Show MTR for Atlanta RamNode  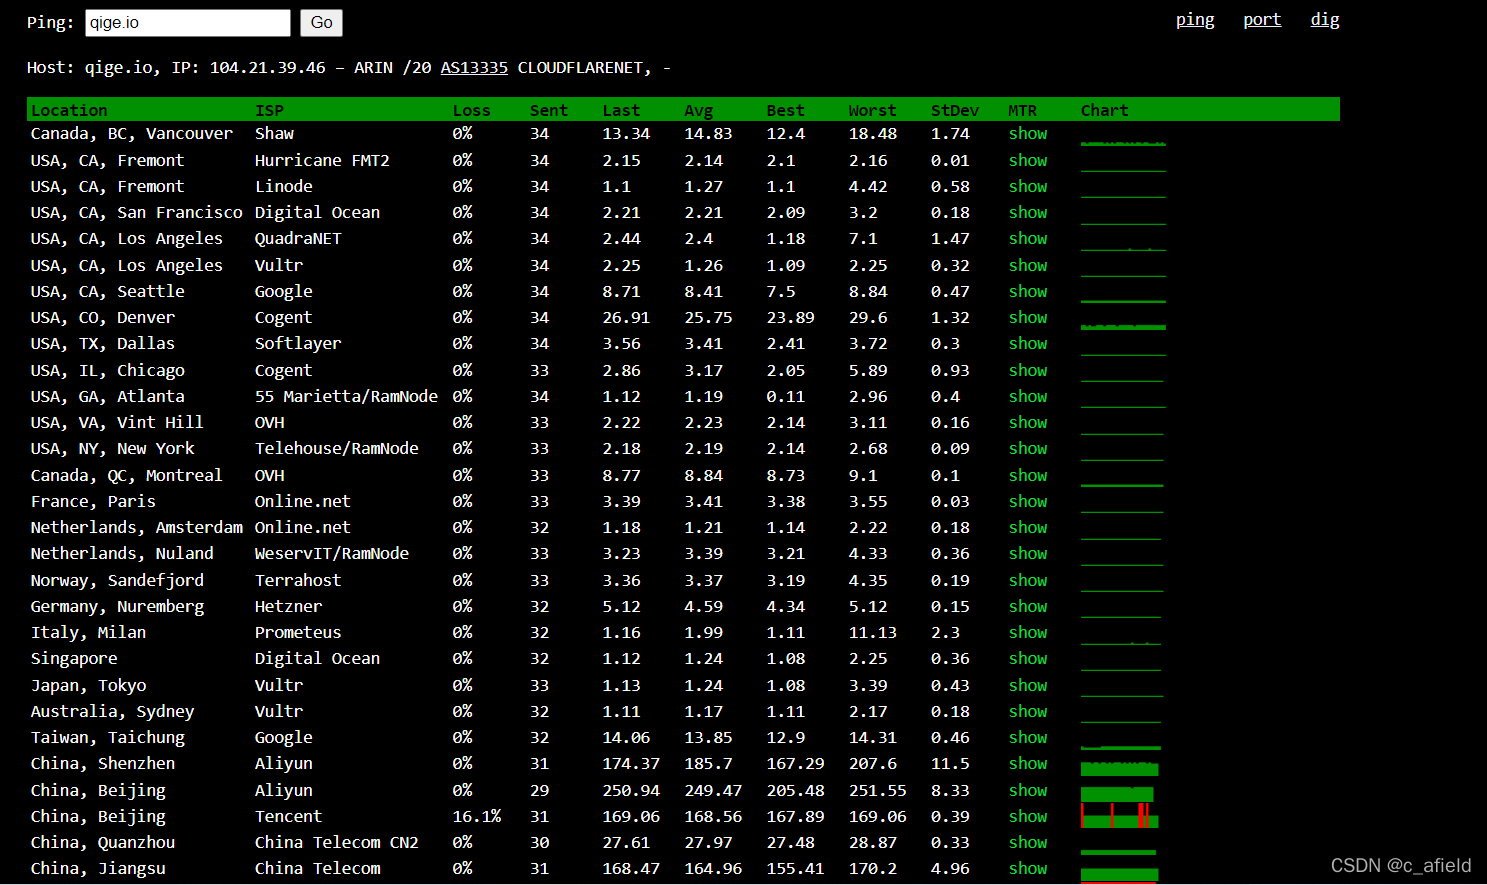1028,396
